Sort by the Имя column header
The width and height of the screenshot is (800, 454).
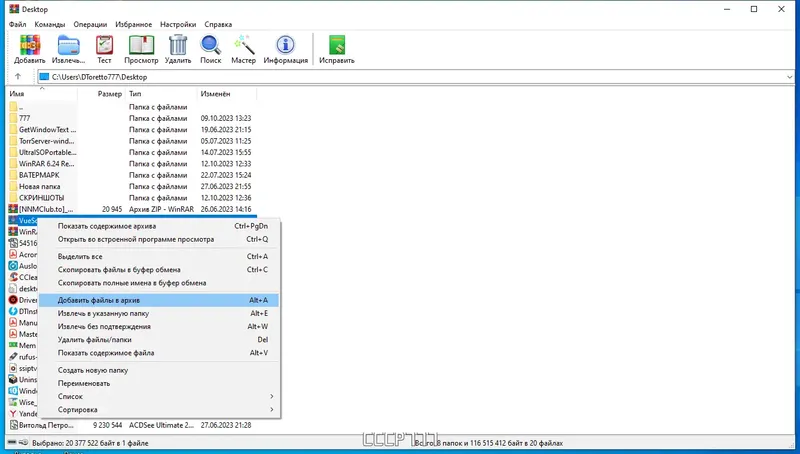(42, 94)
